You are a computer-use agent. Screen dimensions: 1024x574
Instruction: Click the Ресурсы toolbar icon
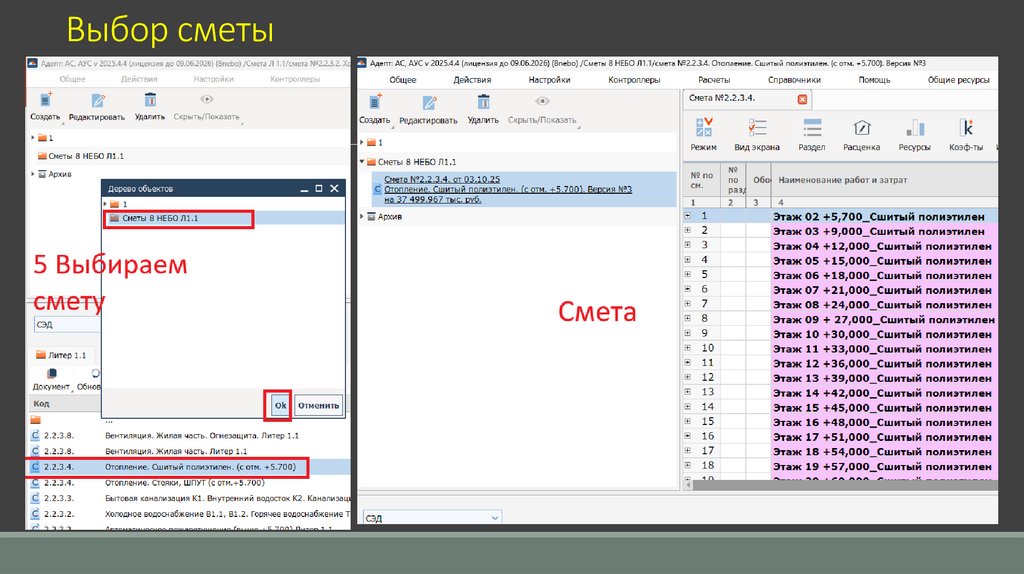click(914, 127)
